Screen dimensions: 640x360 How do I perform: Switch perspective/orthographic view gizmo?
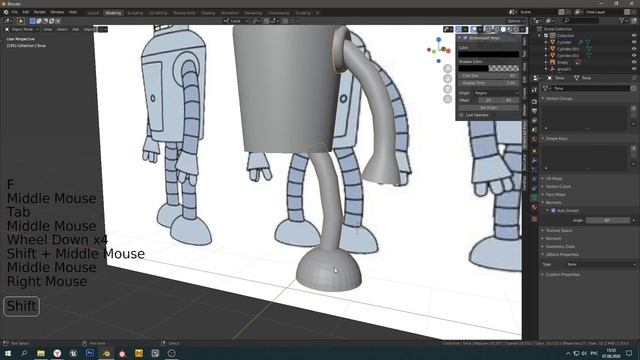[447, 99]
